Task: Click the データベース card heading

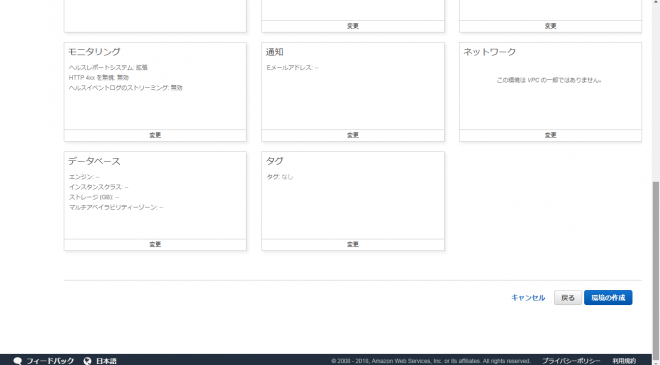Action: 94,161
